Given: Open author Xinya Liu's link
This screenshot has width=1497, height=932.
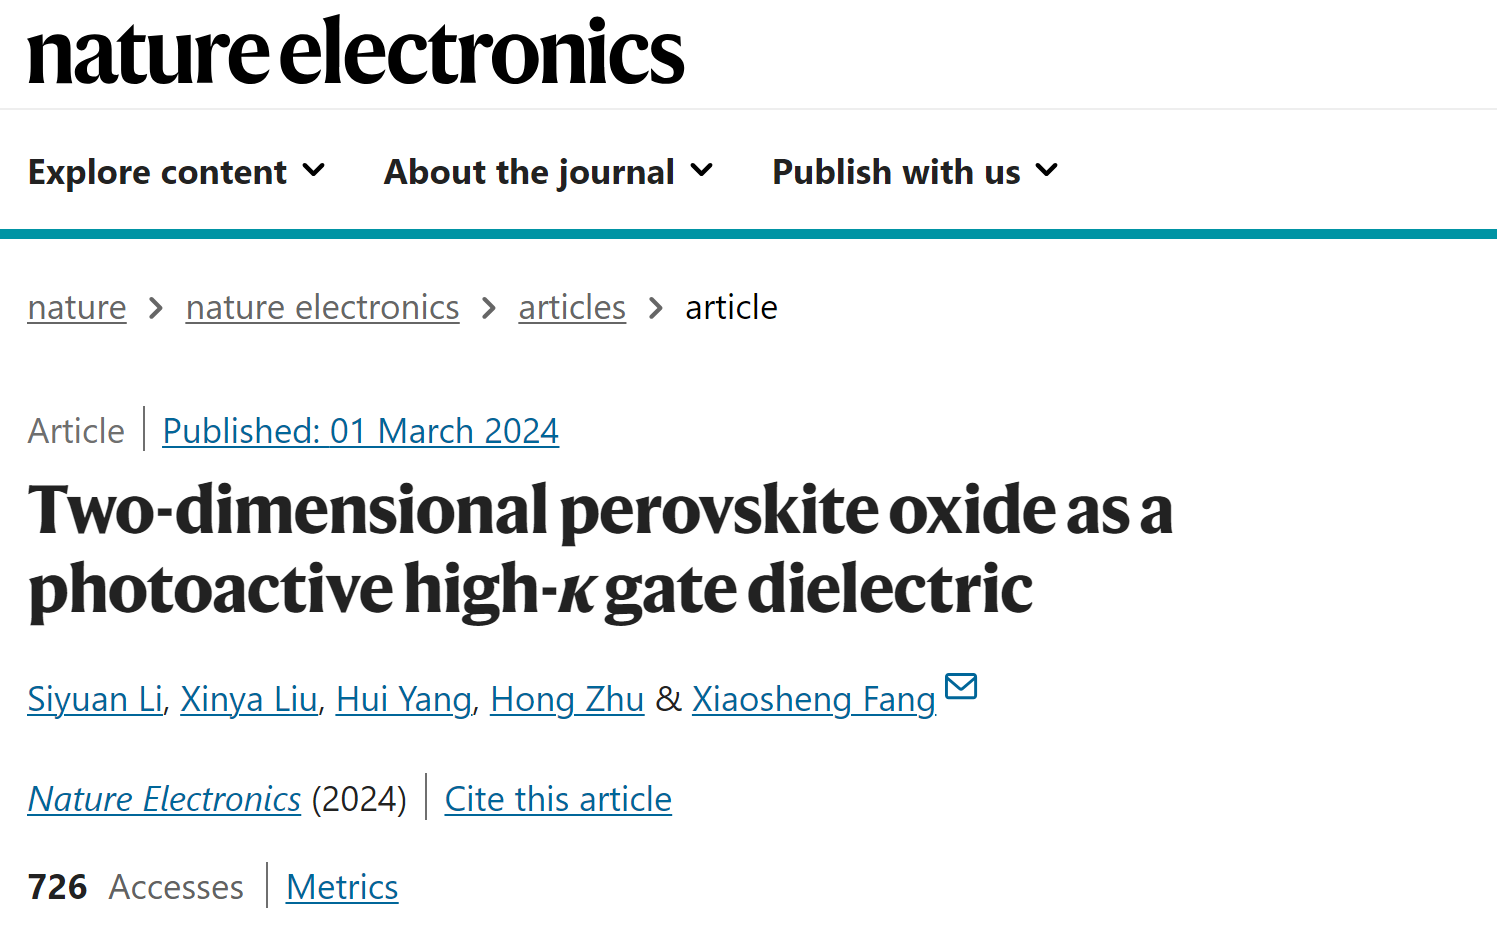Looking at the screenshot, I should pyautogui.click(x=249, y=699).
